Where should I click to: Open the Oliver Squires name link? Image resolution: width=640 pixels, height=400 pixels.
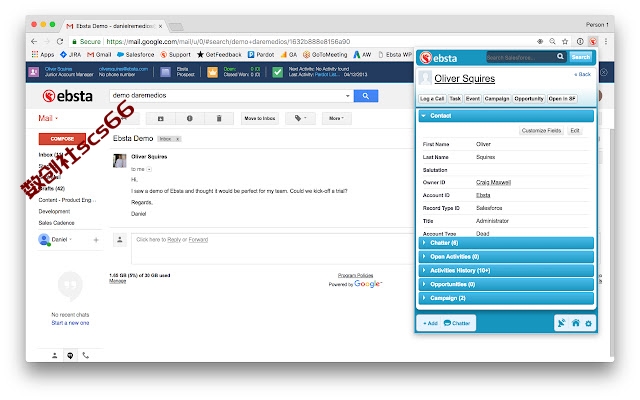pos(464,79)
